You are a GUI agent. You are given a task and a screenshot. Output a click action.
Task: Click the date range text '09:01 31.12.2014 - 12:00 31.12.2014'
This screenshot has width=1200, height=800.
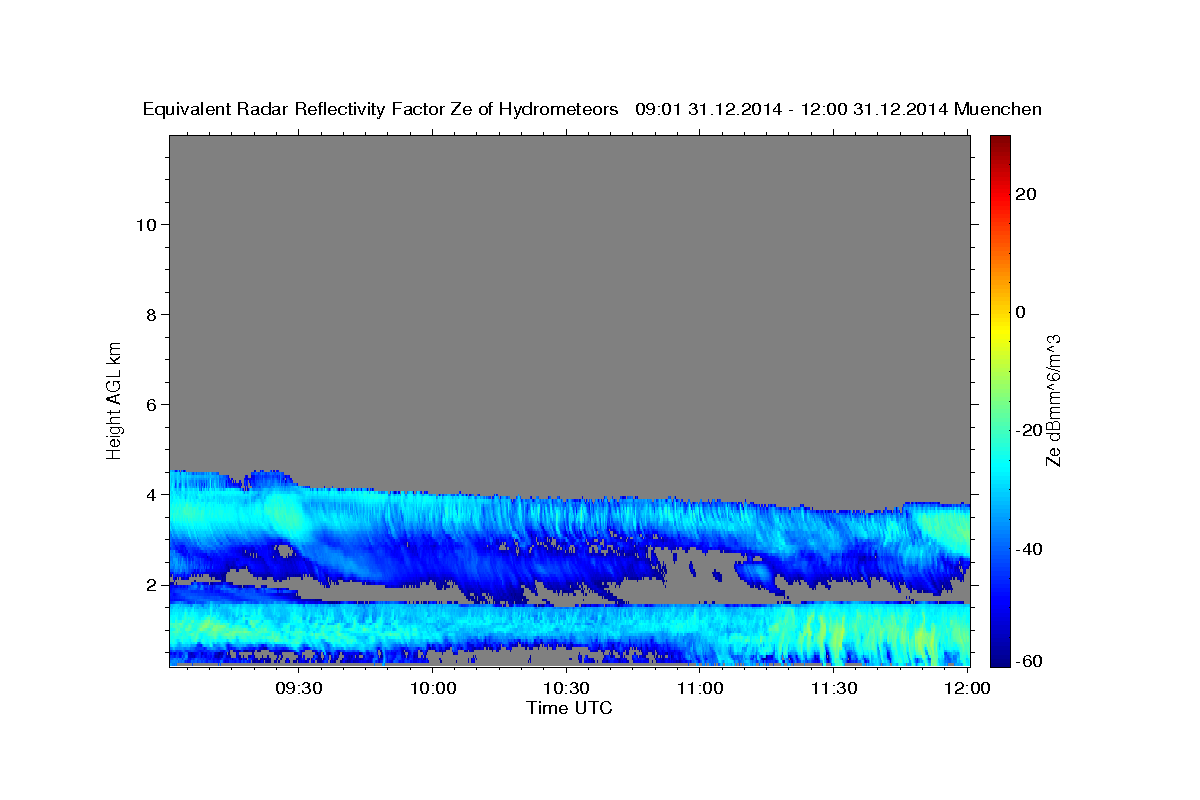pos(792,109)
